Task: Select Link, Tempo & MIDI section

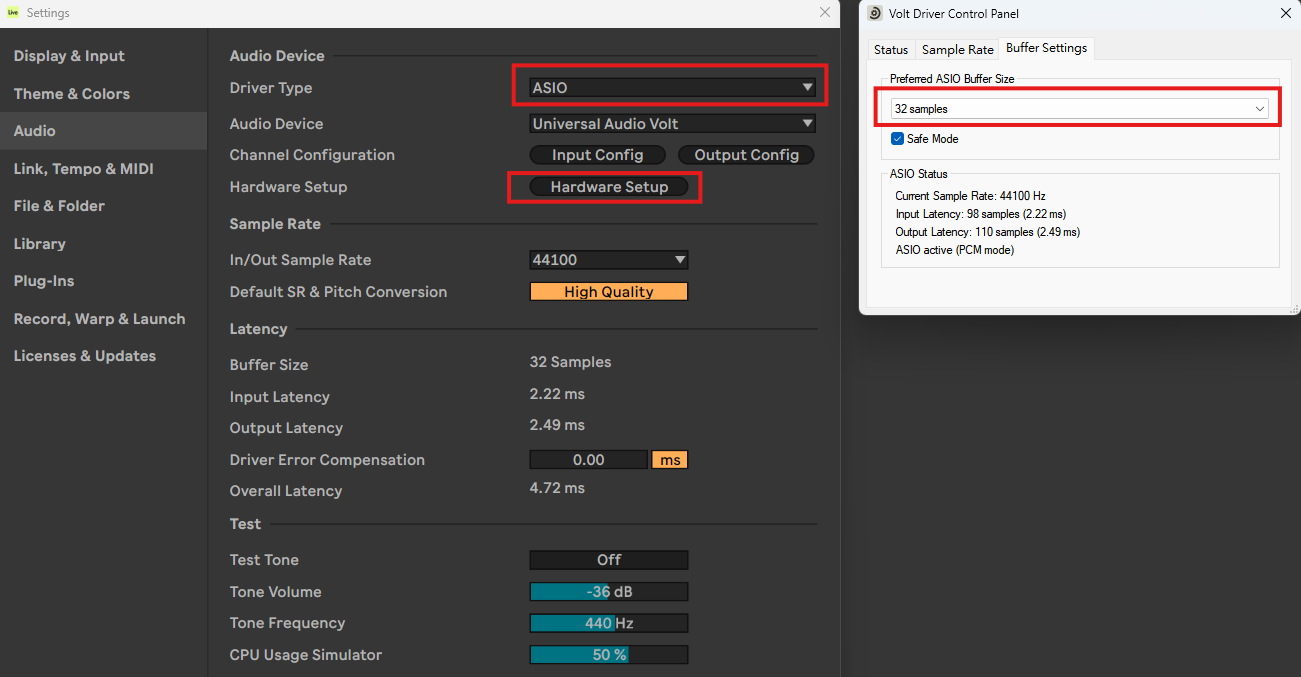Action: coord(83,169)
